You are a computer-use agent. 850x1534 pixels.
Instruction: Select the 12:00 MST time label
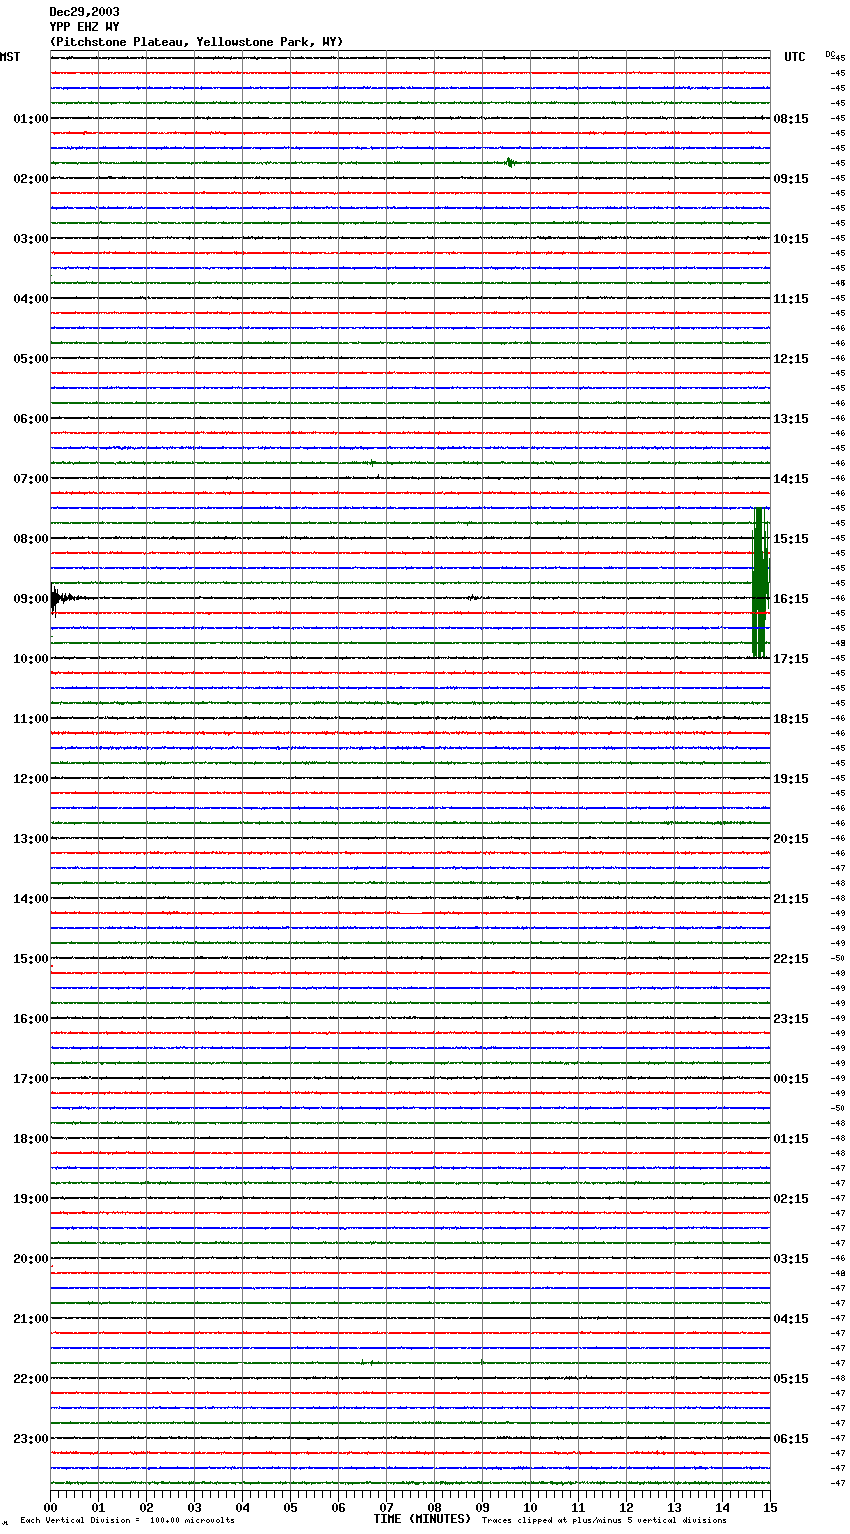pyautogui.click(x=30, y=779)
